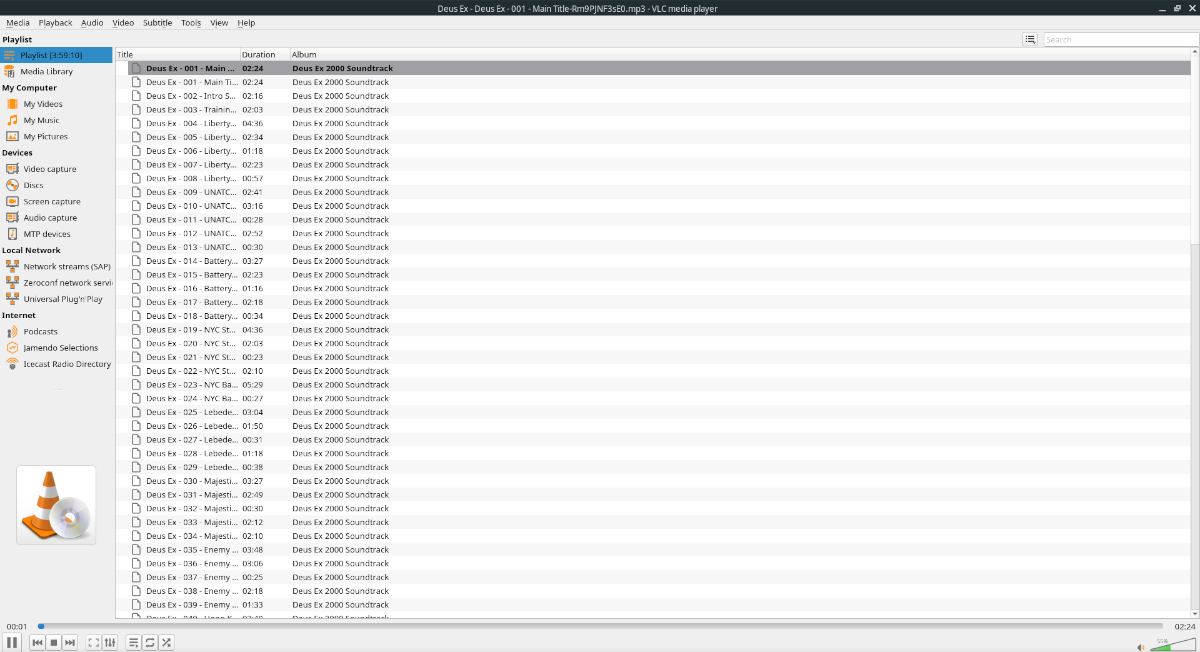Open the Podcasts section
This screenshot has width=1200, height=652.
[x=40, y=331]
